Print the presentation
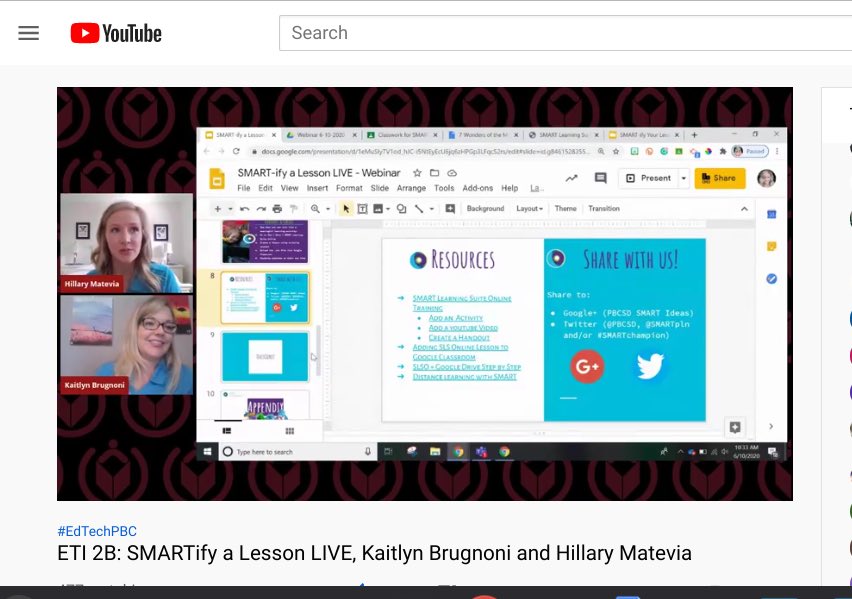The width and height of the screenshot is (852, 599). tap(277, 209)
